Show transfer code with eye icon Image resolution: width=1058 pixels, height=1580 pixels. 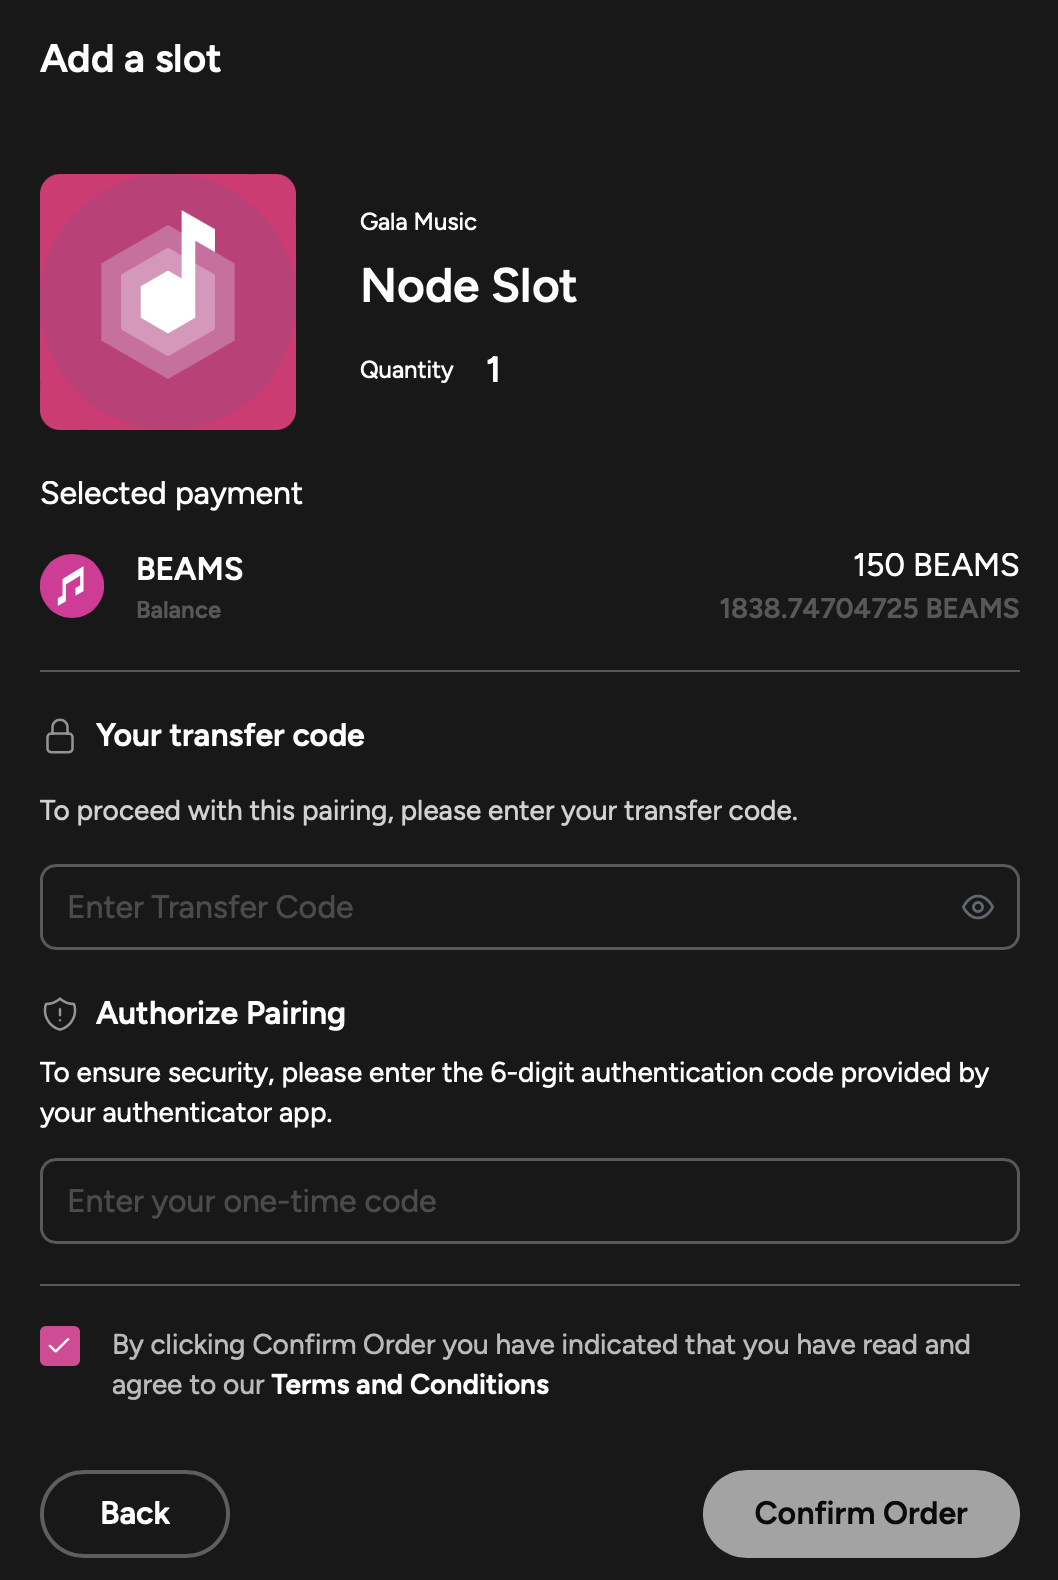977,907
